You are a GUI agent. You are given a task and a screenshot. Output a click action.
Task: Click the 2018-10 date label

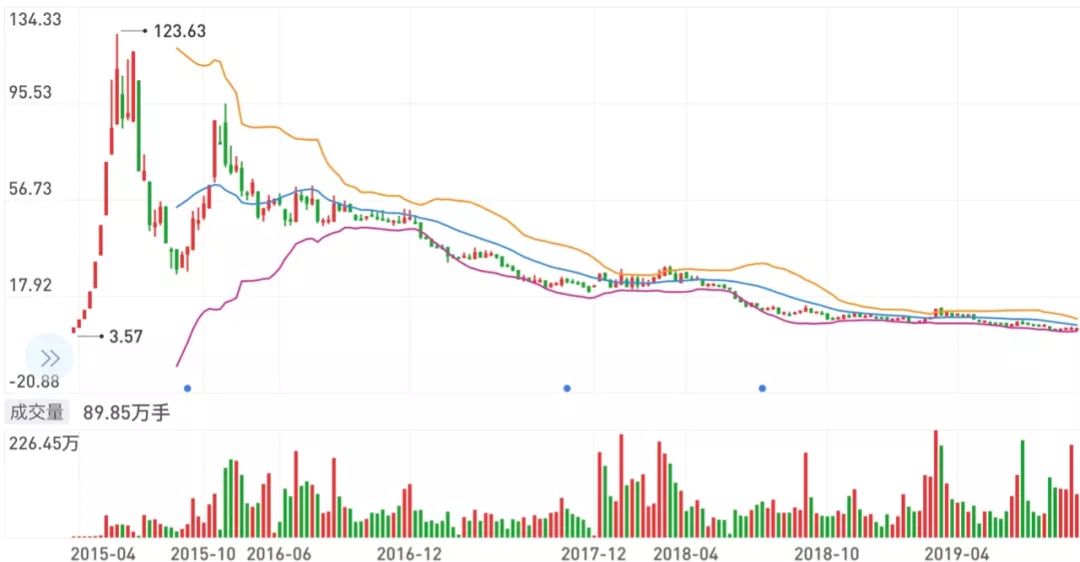[827, 554]
